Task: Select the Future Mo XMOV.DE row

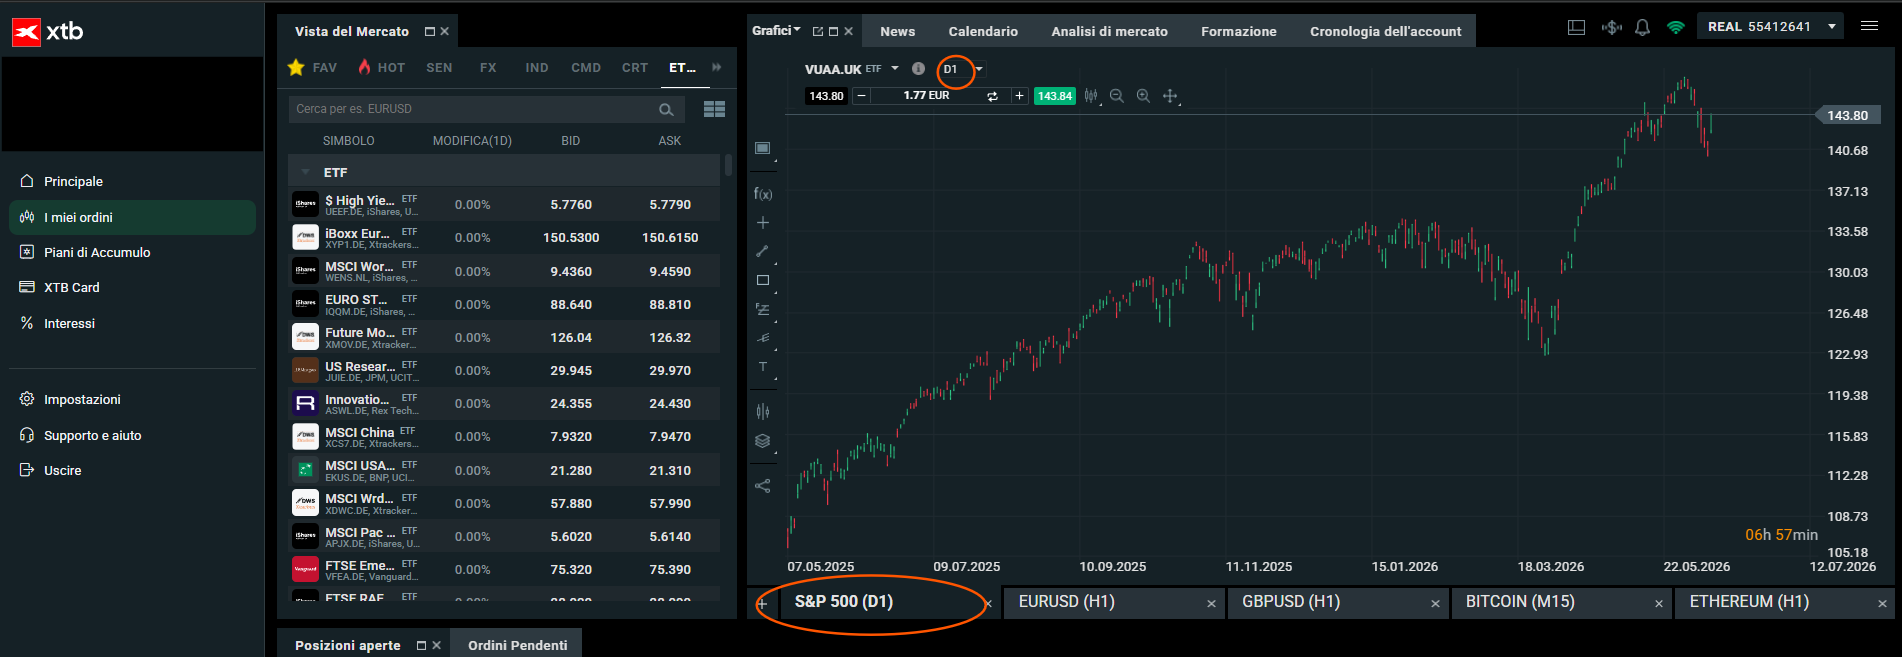Action: 504,337
